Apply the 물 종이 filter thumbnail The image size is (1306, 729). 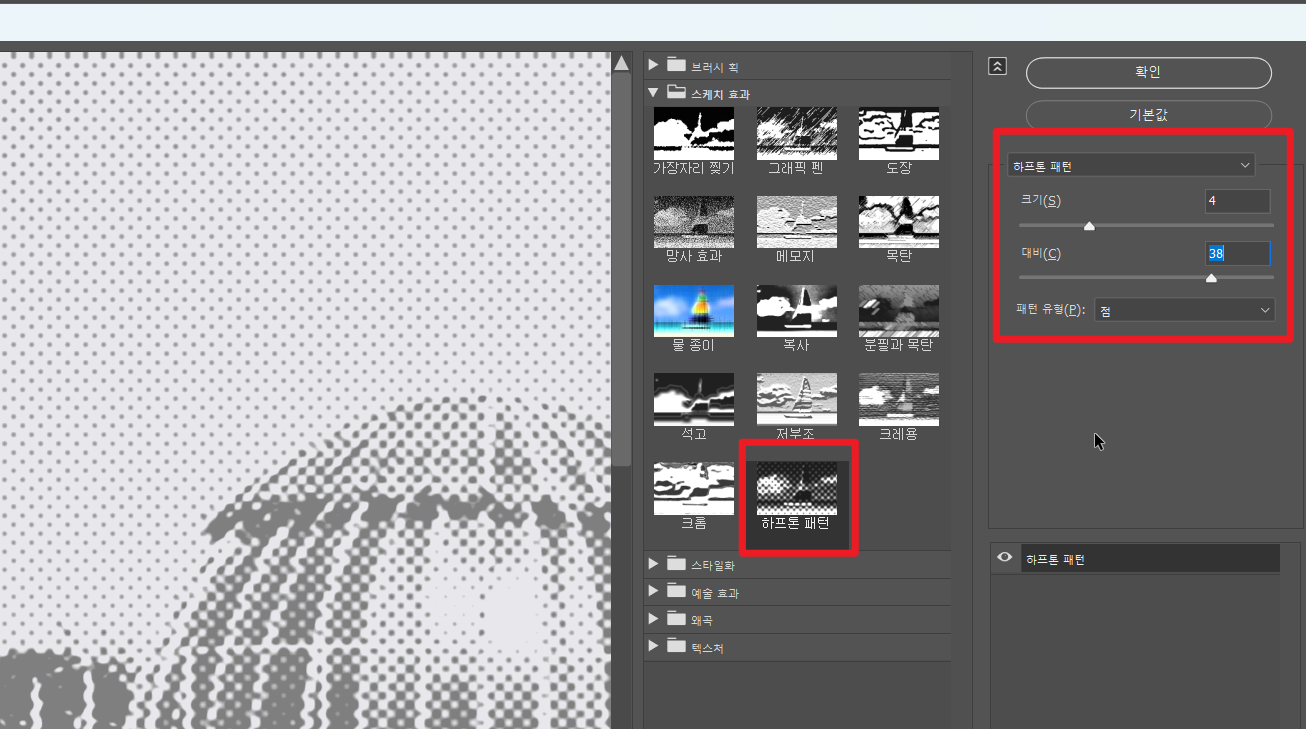coord(693,311)
